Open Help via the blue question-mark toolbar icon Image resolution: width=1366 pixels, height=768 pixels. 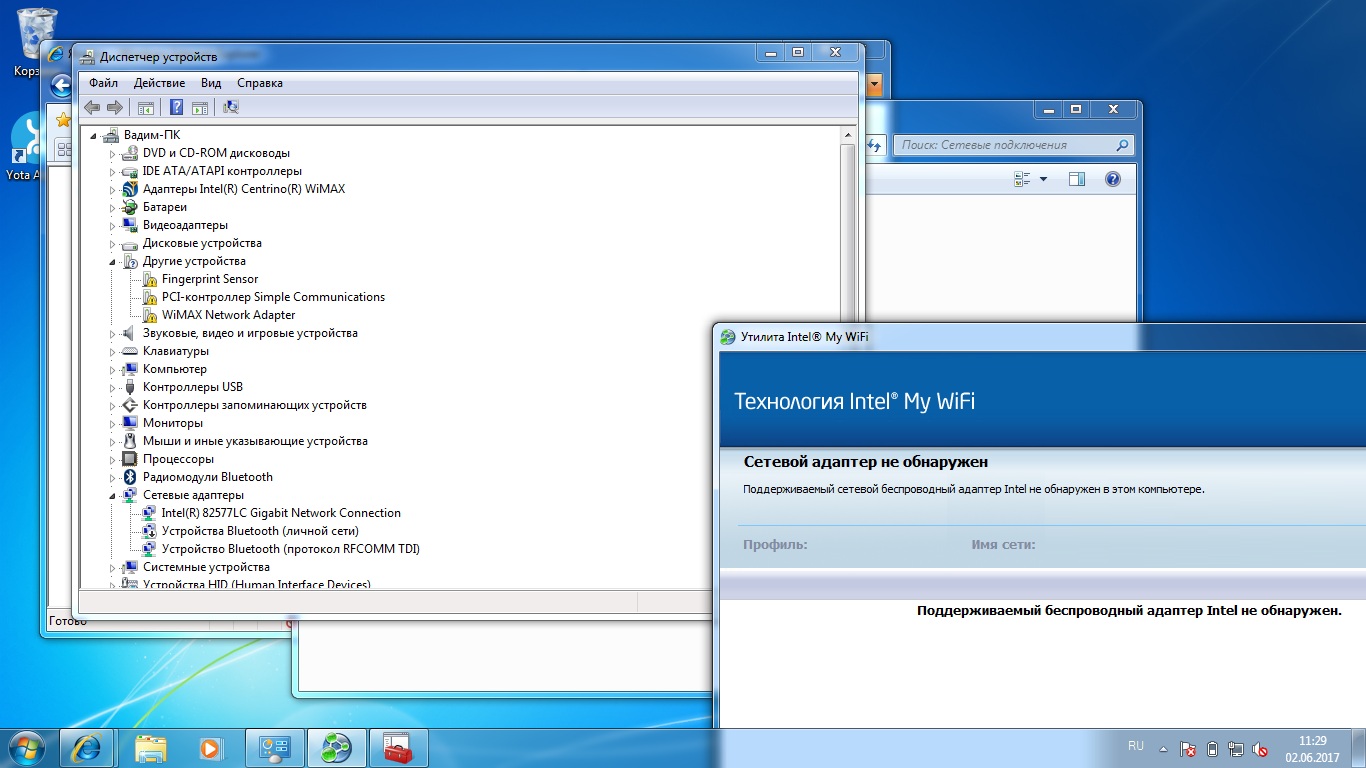coord(176,107)
